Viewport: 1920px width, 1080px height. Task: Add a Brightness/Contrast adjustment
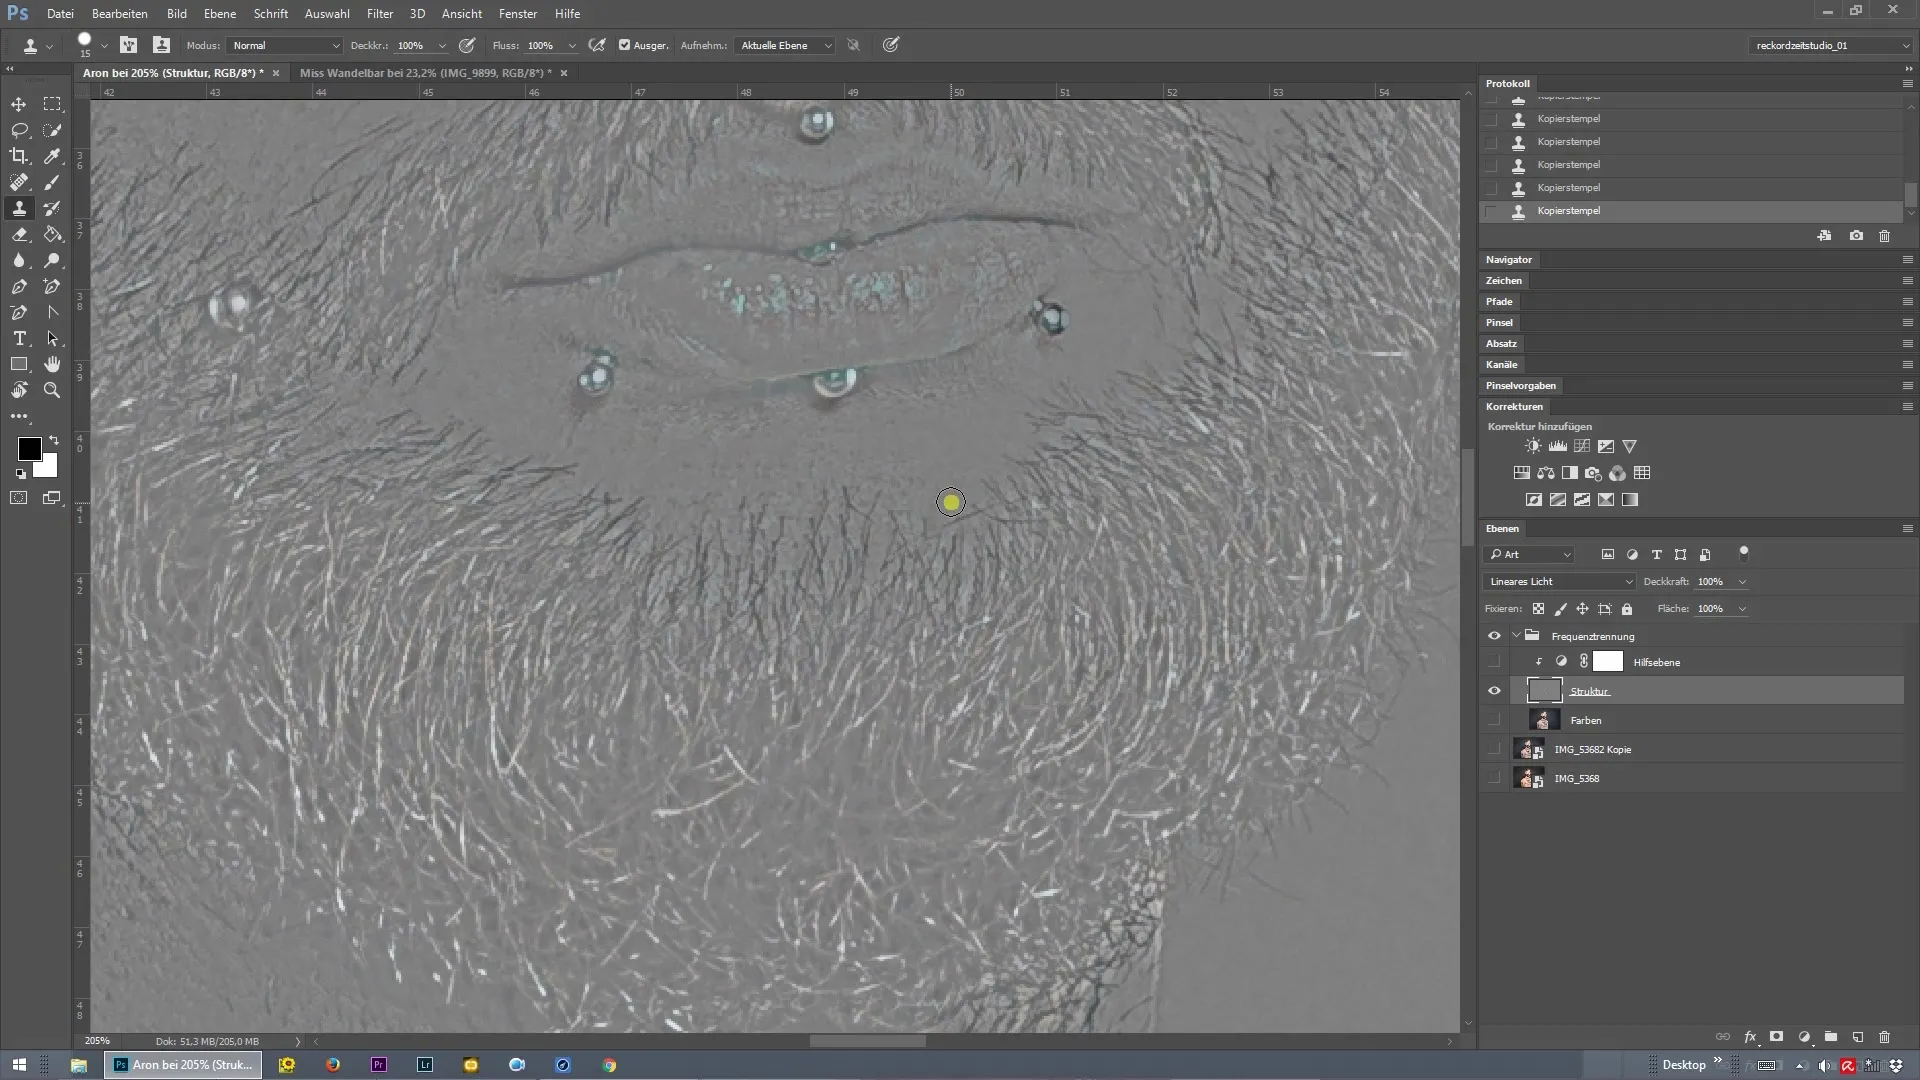coord(1533,446)
